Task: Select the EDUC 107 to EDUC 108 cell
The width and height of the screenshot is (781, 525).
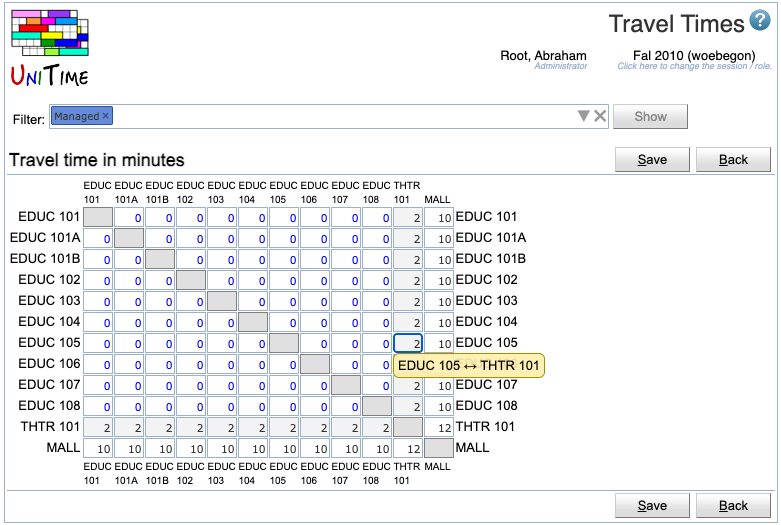Action: pyautogui.click(x=377, y=386)
